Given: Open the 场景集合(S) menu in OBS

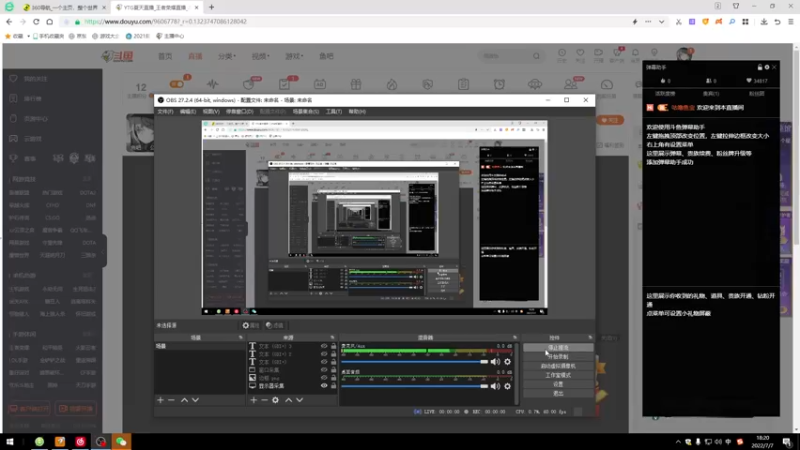Looking at the screenshot, I should (306, 112).
